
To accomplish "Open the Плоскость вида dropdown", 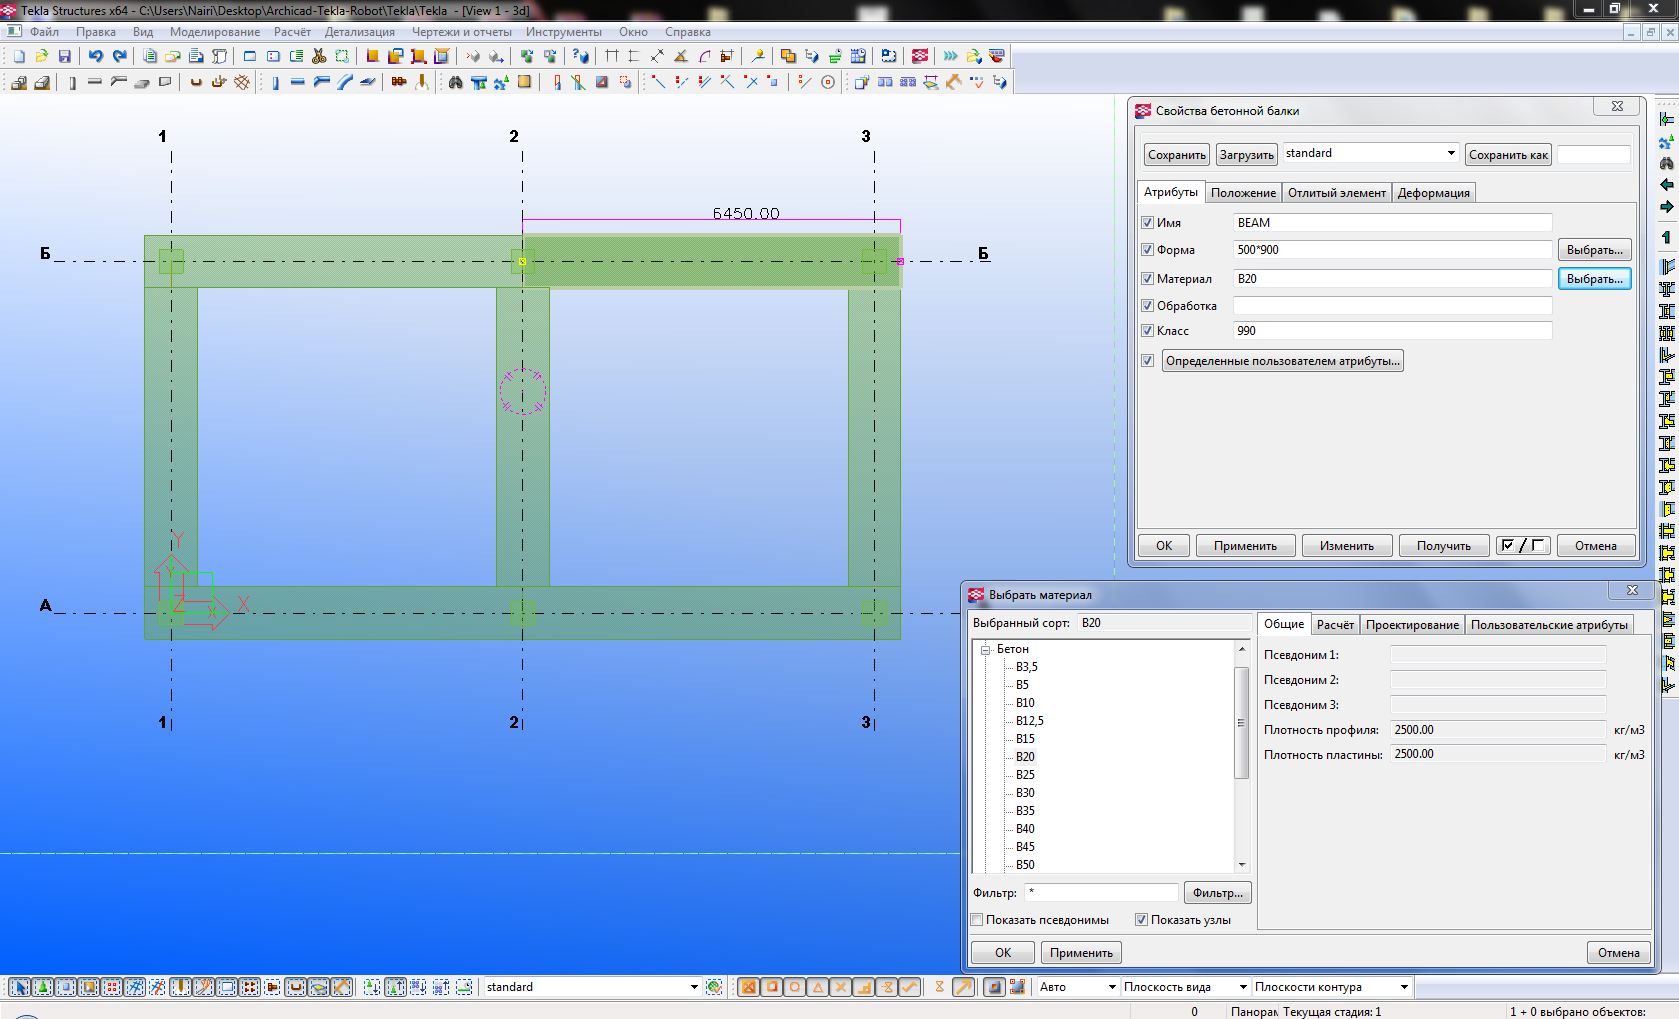I will click(x=1243, y=987).
